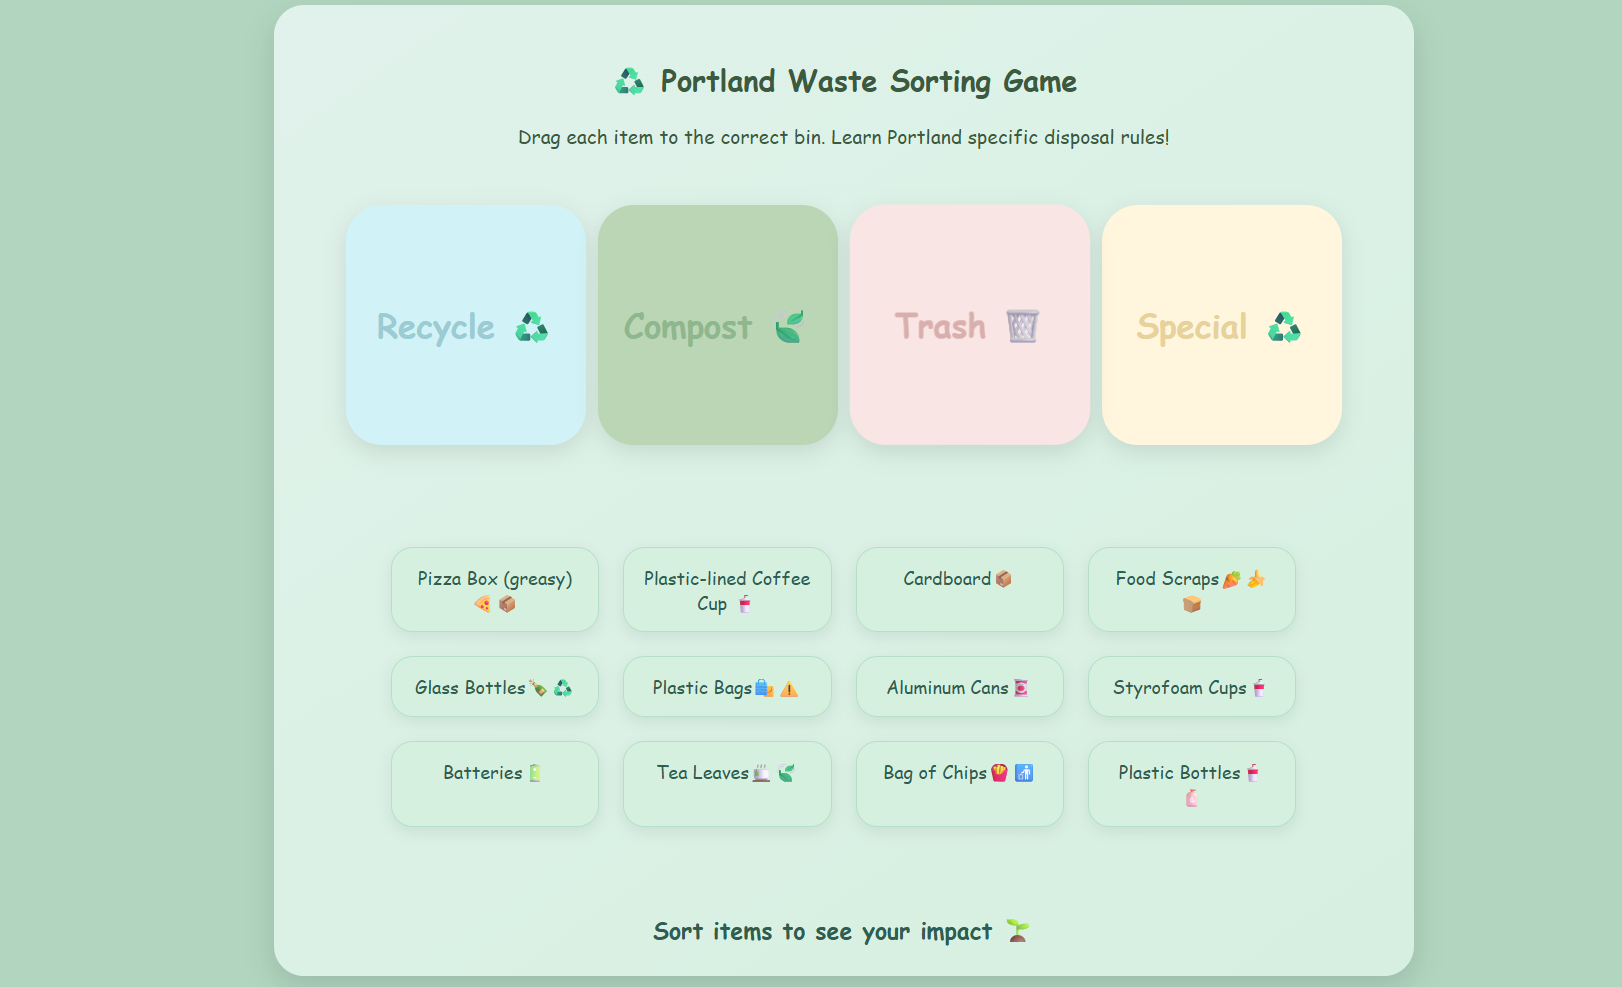Click the leaf icon in the Compost bin
The height and width of the screenshot is (987, 1622).
(789, 327)
